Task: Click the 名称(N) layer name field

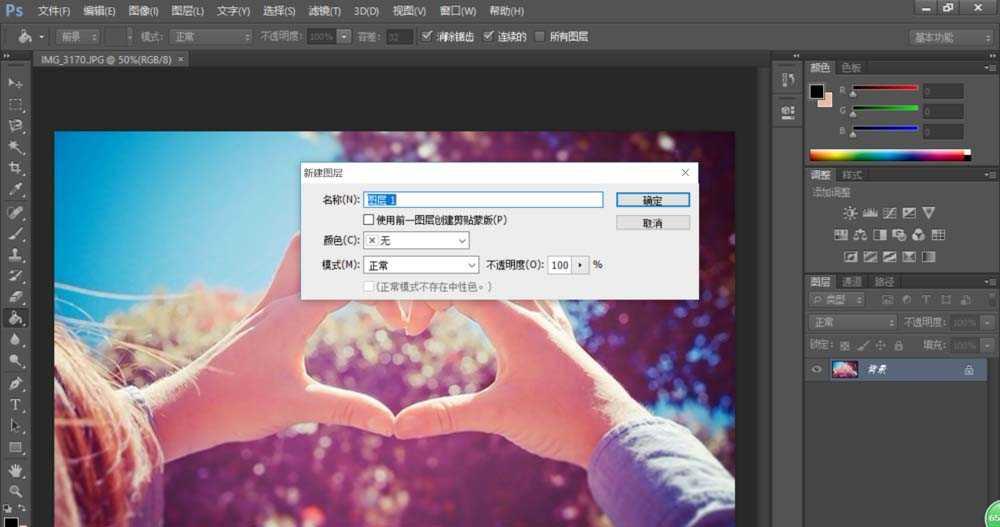Action: (x=483, y=200)
